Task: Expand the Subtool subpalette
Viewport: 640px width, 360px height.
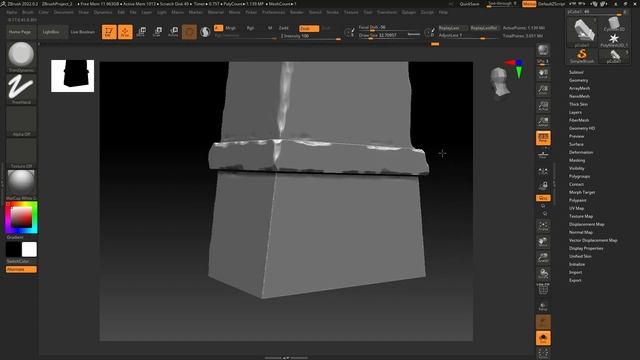Action: [x=576, y=72]
